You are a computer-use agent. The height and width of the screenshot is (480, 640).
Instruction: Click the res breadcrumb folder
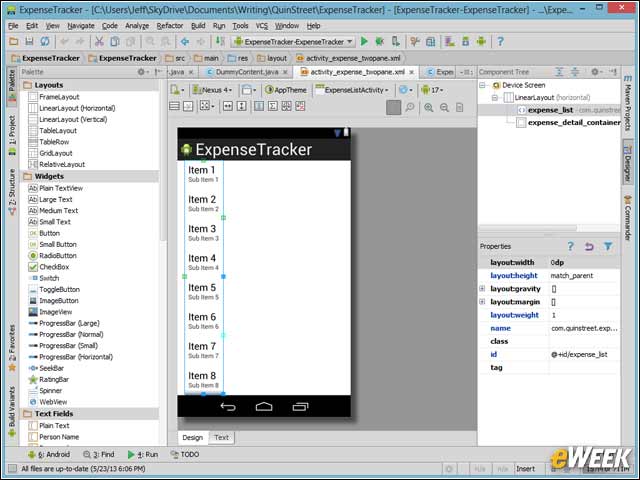pos(238,58)
